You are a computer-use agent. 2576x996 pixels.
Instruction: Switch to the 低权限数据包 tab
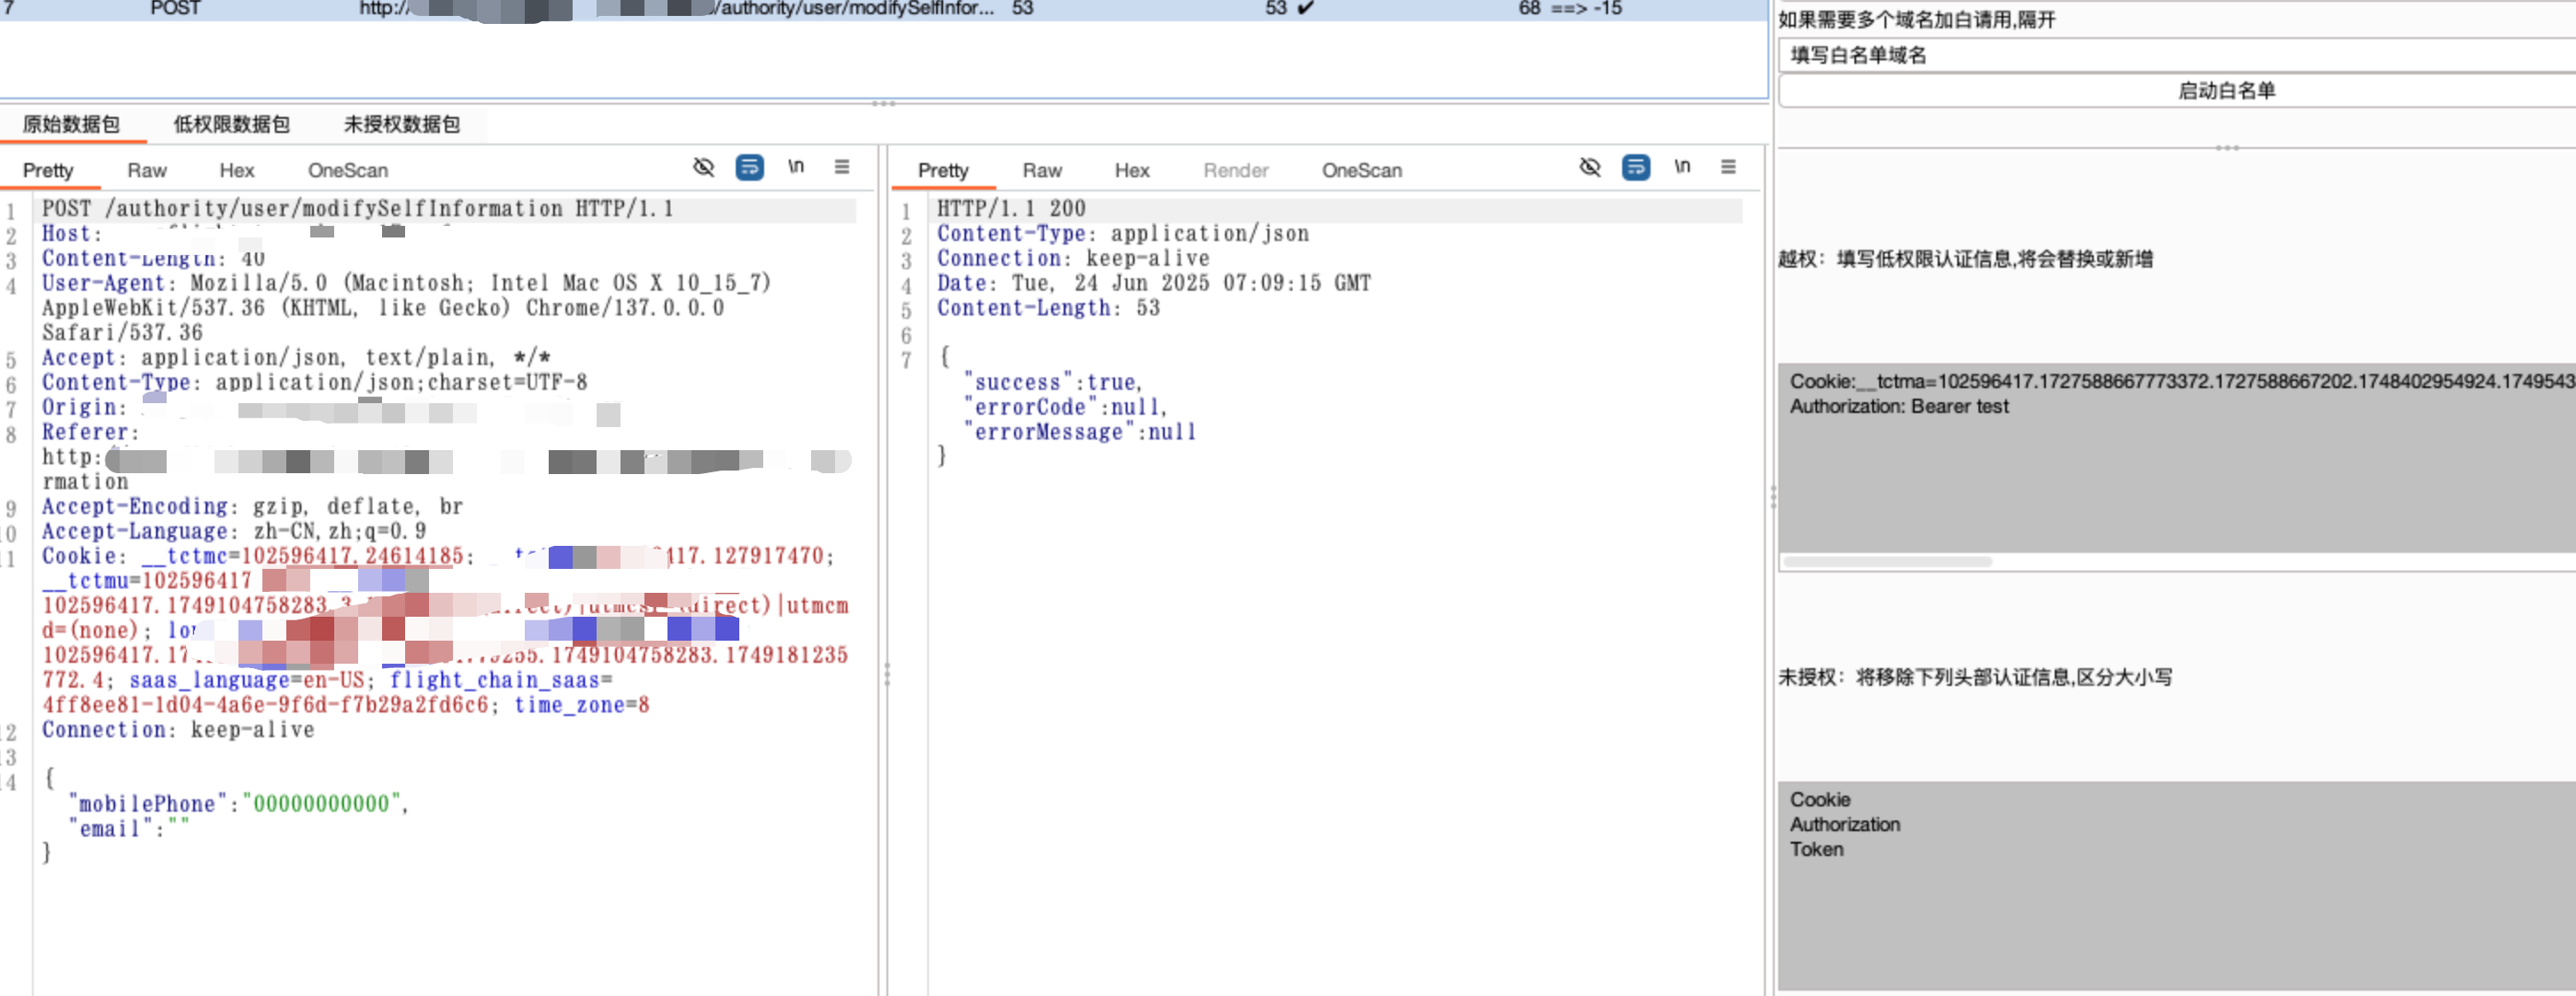(x=231, y=124)
